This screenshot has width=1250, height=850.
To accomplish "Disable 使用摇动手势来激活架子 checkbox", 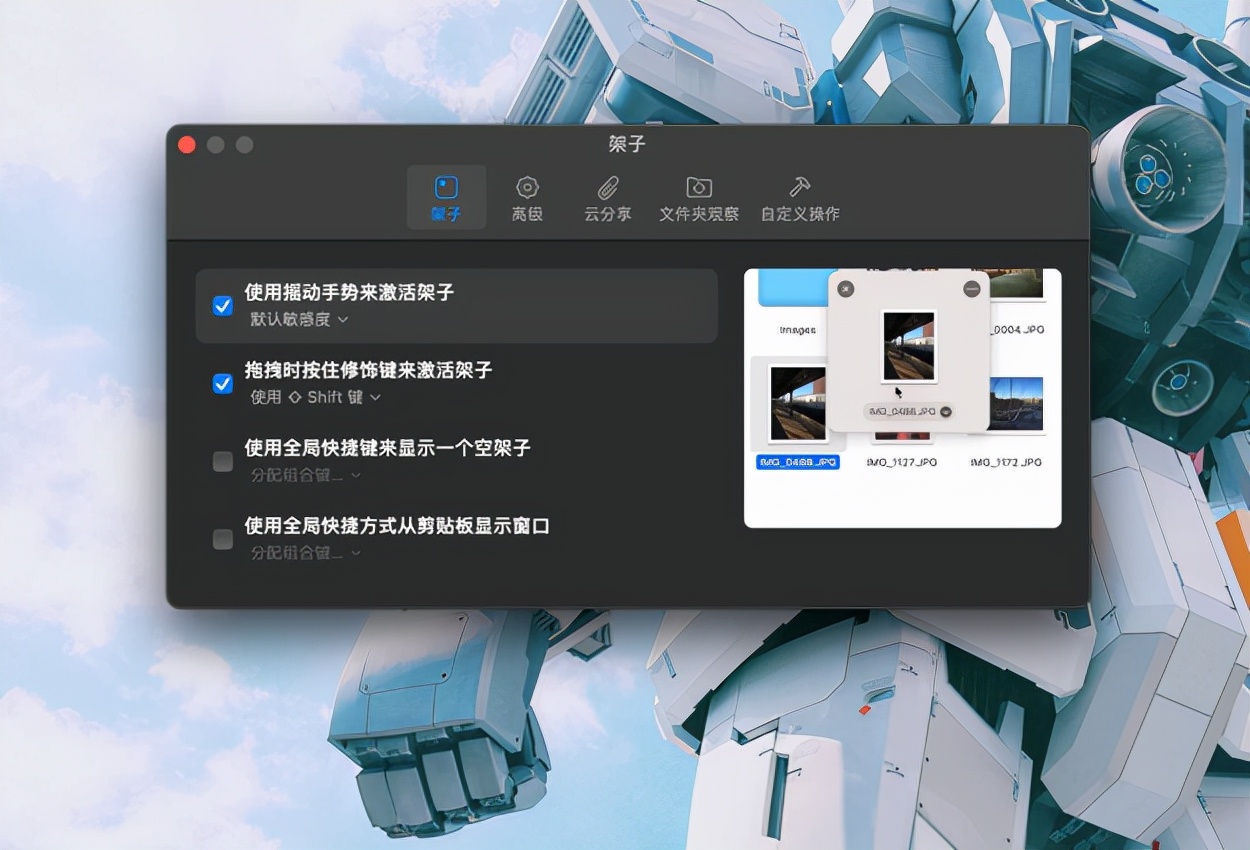I will [x=222, y=306].
